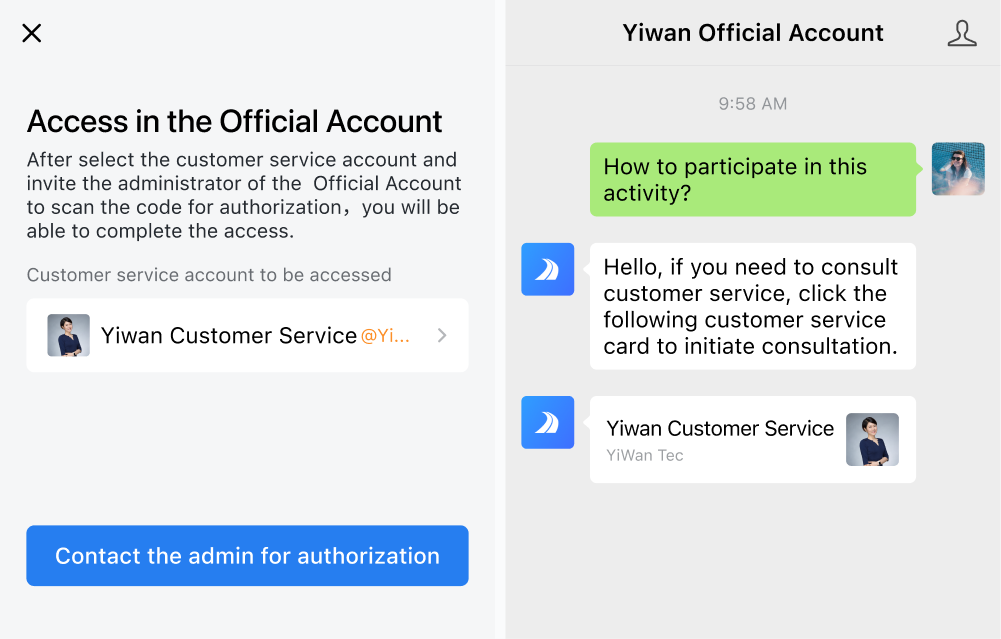Click the authorization instructions paragraph

[244, 195]
